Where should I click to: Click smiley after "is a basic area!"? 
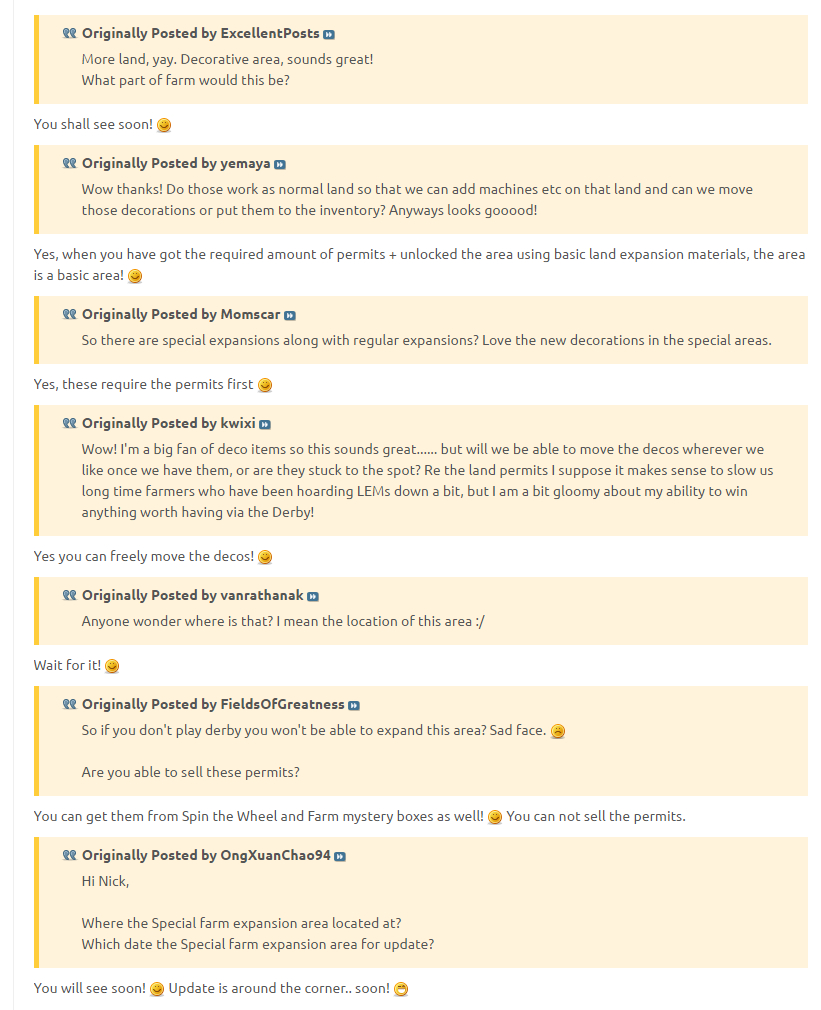click(x=135, y=276)
